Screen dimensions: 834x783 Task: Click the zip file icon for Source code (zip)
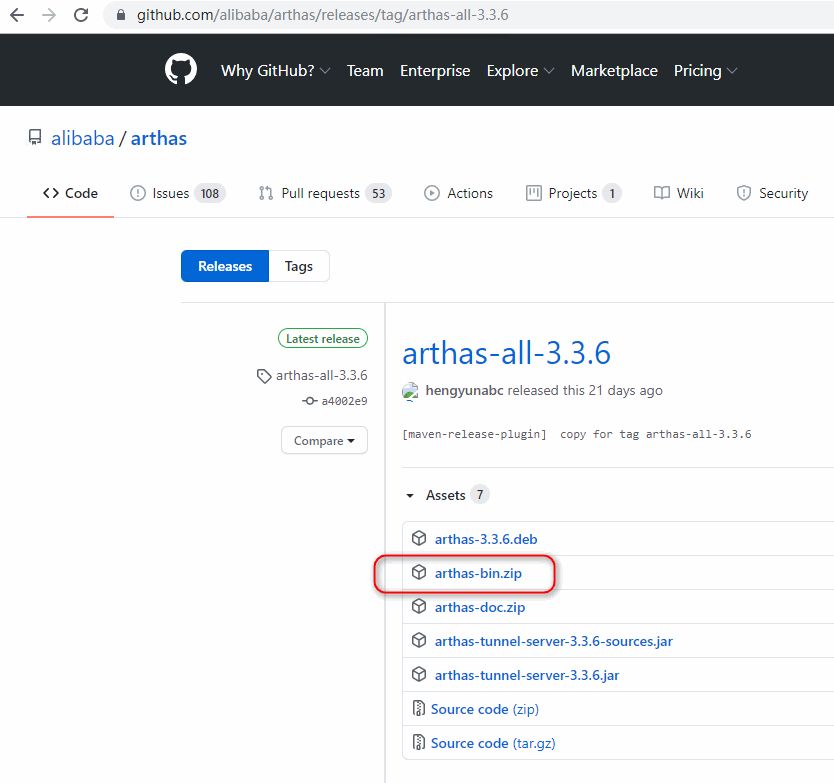click(419, 709)
